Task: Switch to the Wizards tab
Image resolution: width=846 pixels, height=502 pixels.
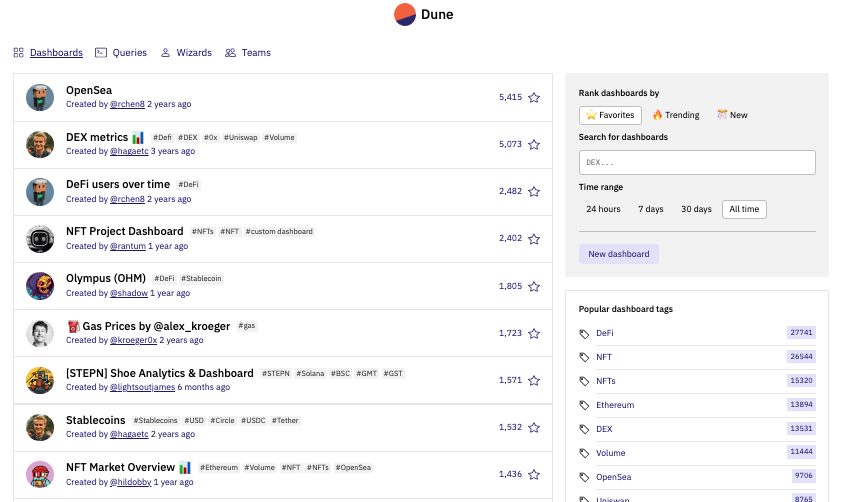Action: pos(194,52)
